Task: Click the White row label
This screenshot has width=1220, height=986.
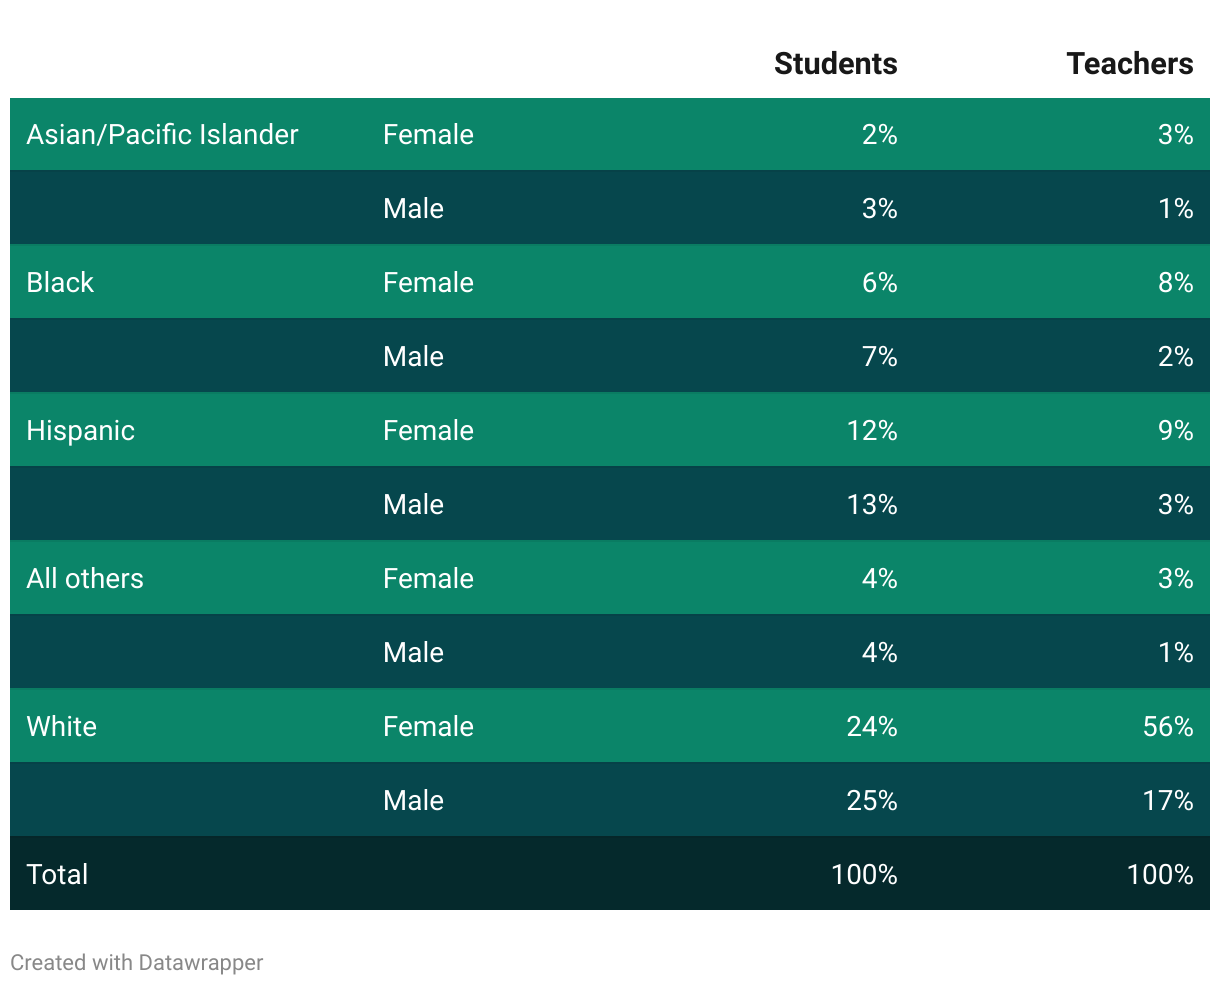Action: 61,727
